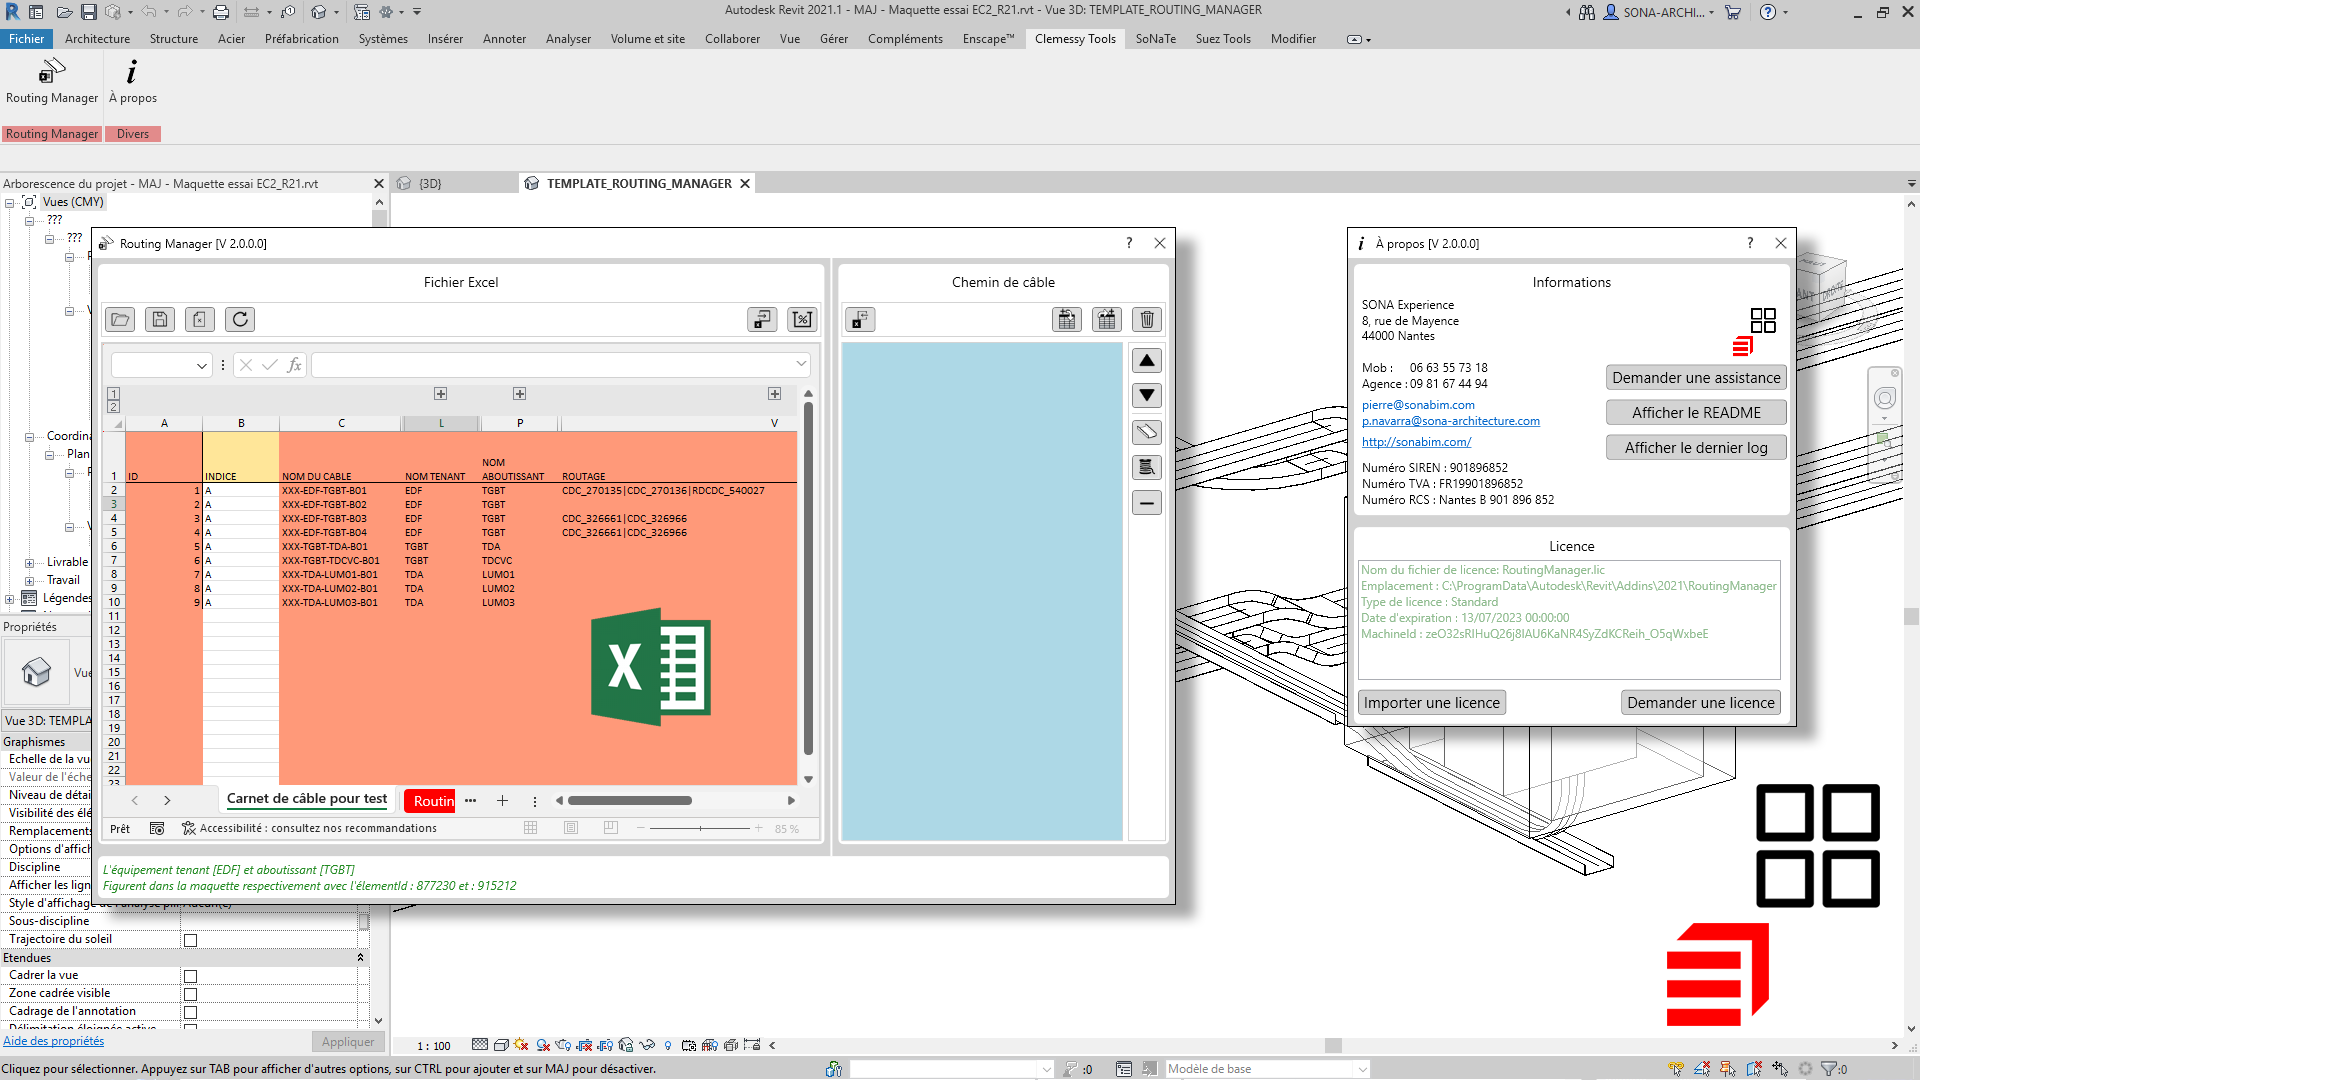Image resolution: width=2340 pixels, height=1080 pixels.
Task: Click the Afficher le README button
Action: click(x=1696, y=413)
